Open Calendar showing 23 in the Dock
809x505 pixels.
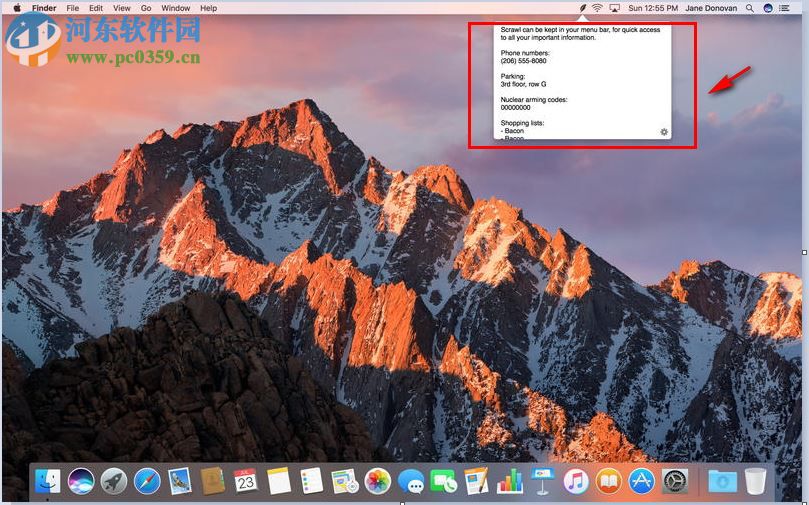point(246,481)
